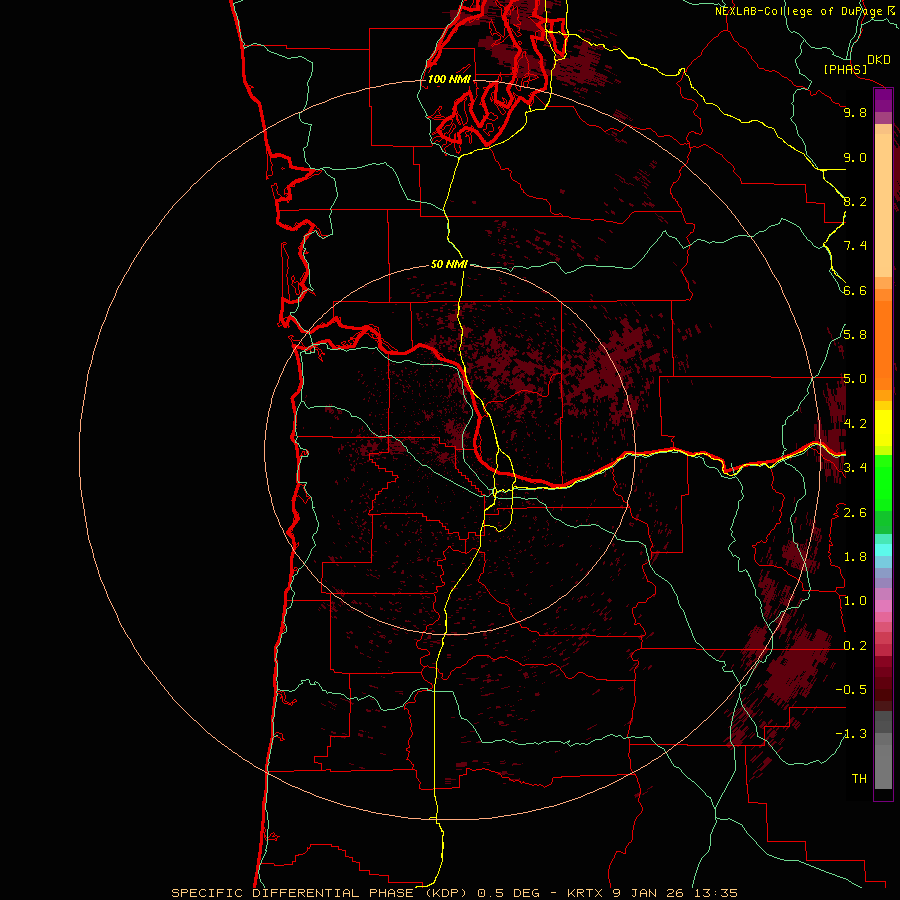Click the -1.3 value on the color scale
Image resolution: width=900 pixels, height=900 pixels.
click(x=851, y=734)
